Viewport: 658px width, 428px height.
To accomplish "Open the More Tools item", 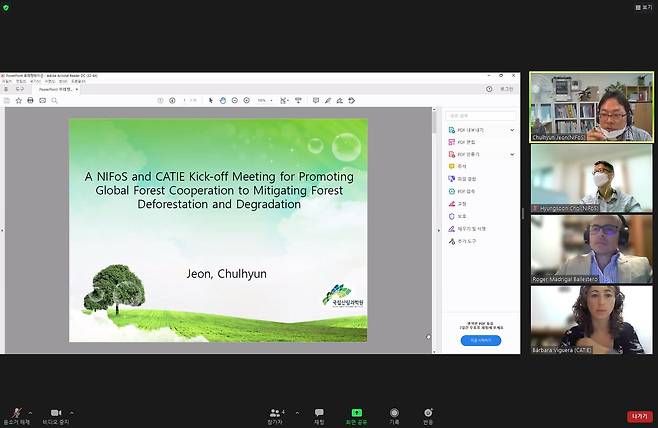I will 462,241.
